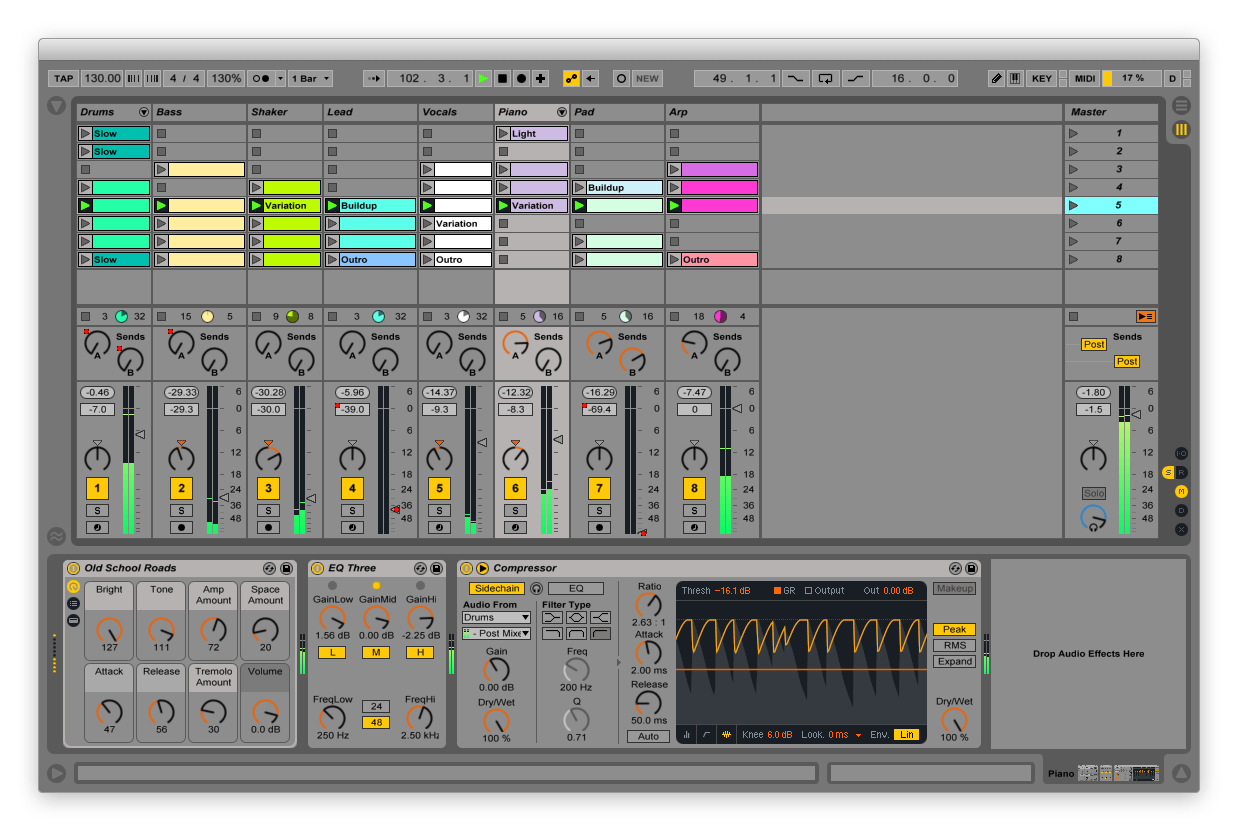
Task: Click the TAP tempo button
Action: [63, 78]
